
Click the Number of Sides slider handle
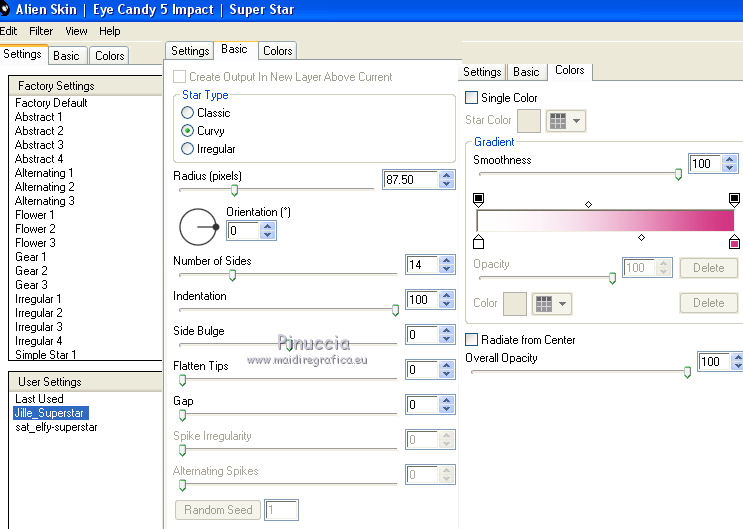232,275
